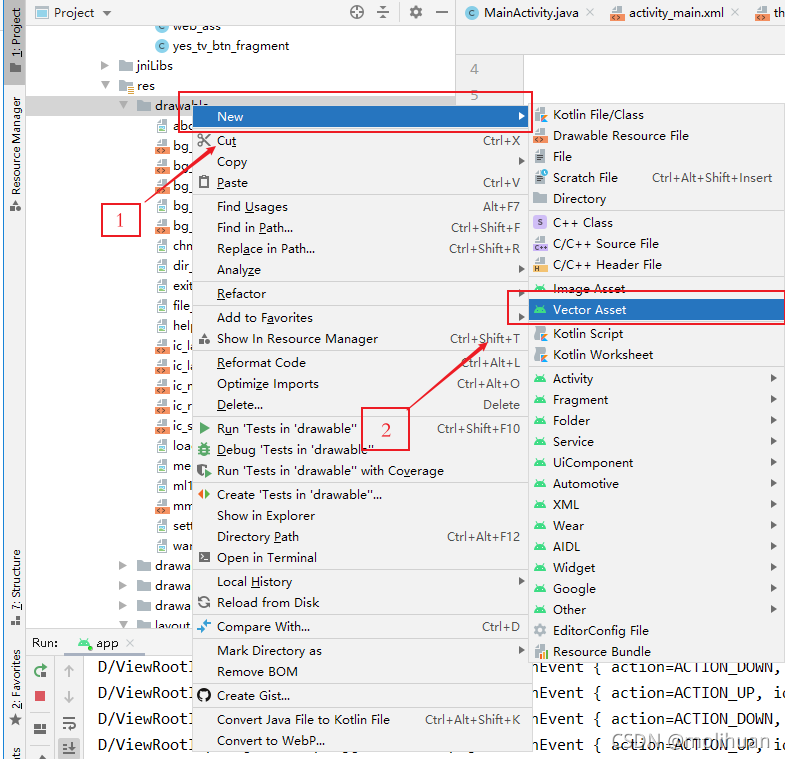Choose Find Usages menu item
The width and height of the screenshot is (785, 759).
tap(360, 206)
